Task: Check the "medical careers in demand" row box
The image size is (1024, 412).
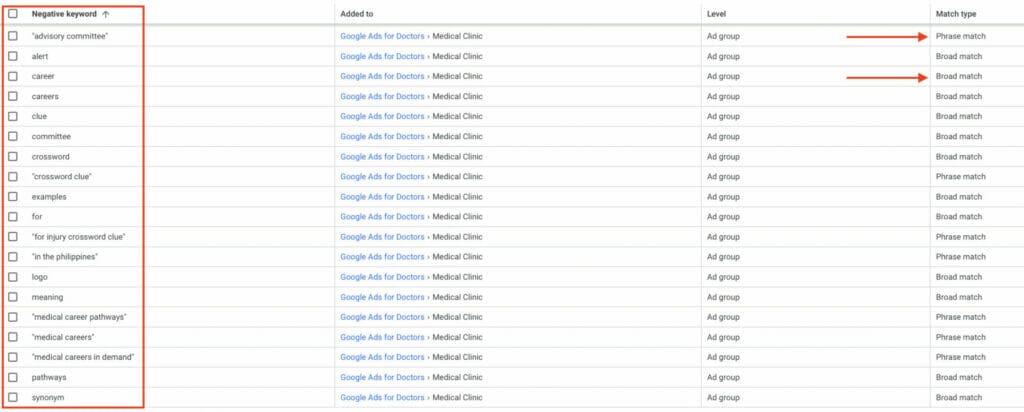Action: [x=13, y=357]
